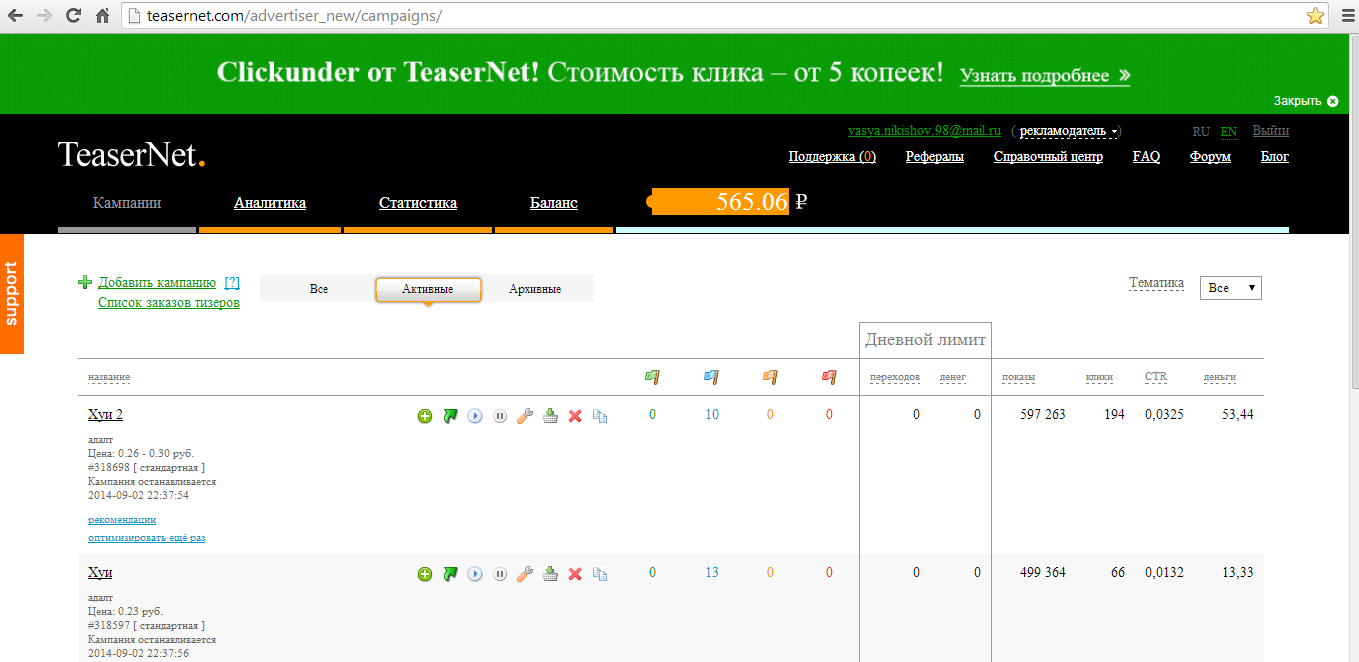Click Выйти logout link
This screenshot has width=1359, height=662.
pyautogui.click(x=1271, y=131)
